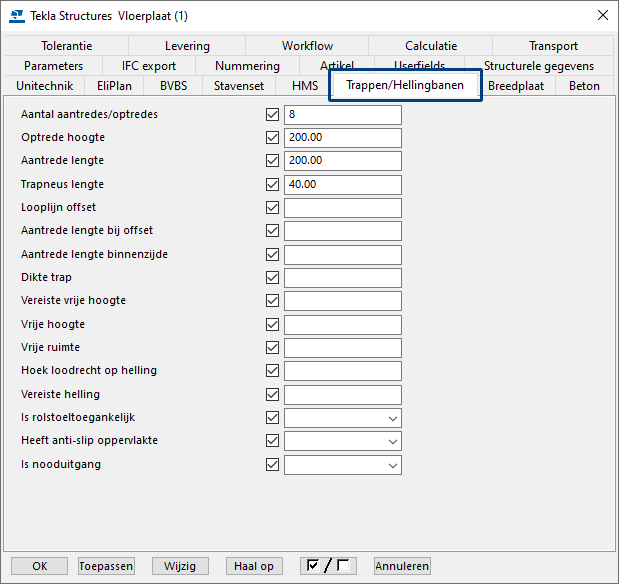The height and width of the screenshot is (584, 619).
Task: Toggle the Aantal aantredes/optredes checkbox
Action: pos(272,115)
